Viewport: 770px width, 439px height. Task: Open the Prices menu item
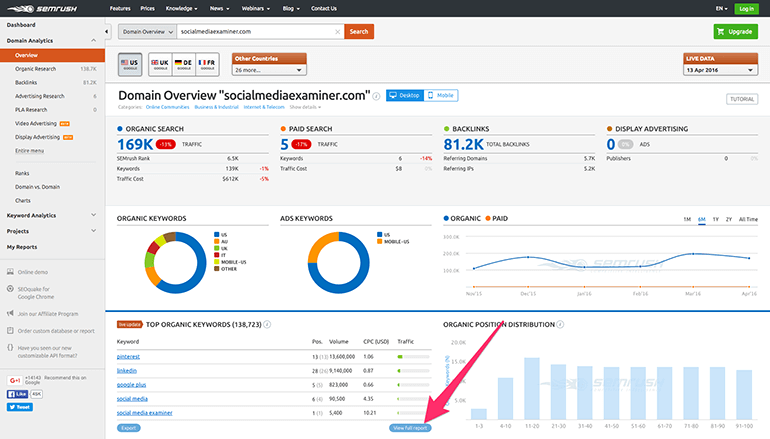(147, 8)
